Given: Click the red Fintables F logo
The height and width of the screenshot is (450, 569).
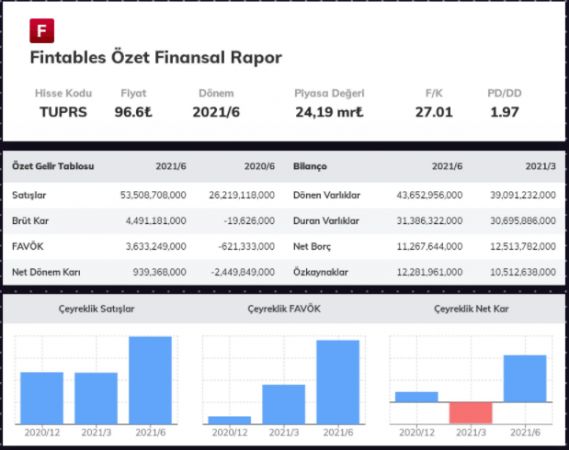Looking at the screenshot, I should point(42,30).
